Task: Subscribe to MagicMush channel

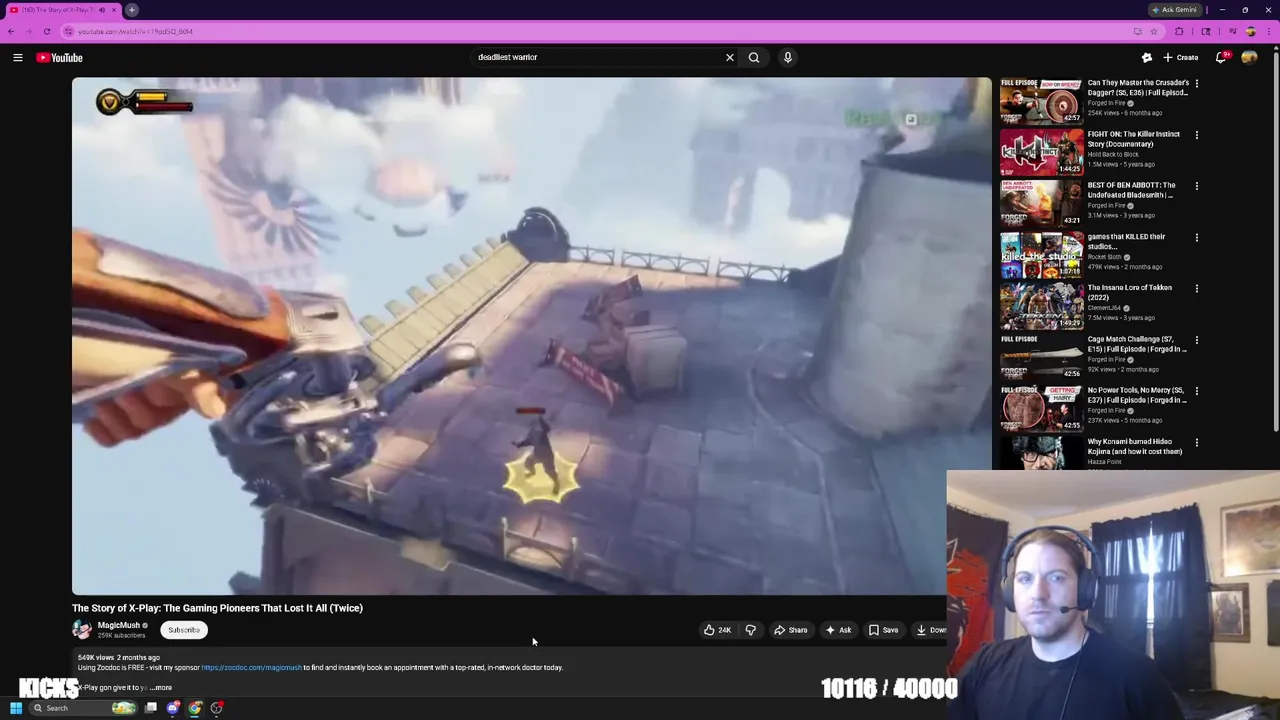Action: point(184,630)
